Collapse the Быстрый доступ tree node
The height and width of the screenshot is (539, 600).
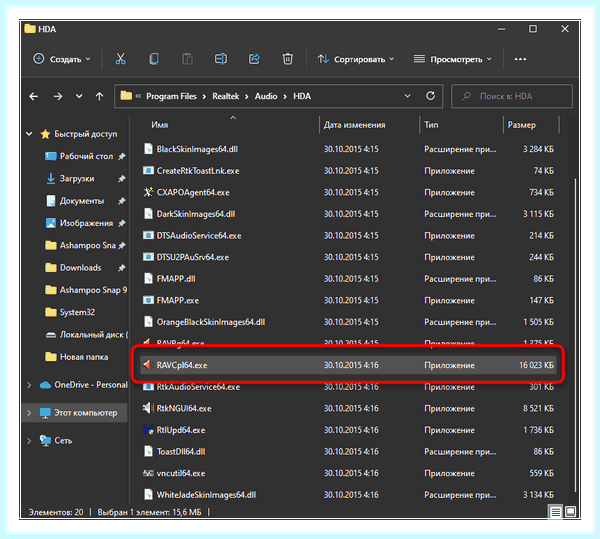coord(29,134)
